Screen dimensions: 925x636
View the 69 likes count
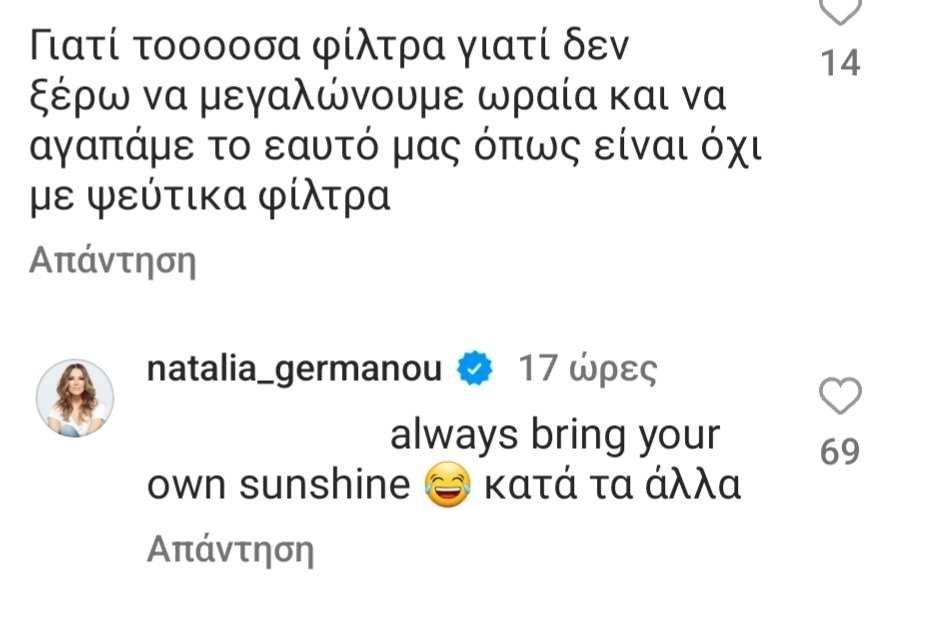click(x=840, y=452)
